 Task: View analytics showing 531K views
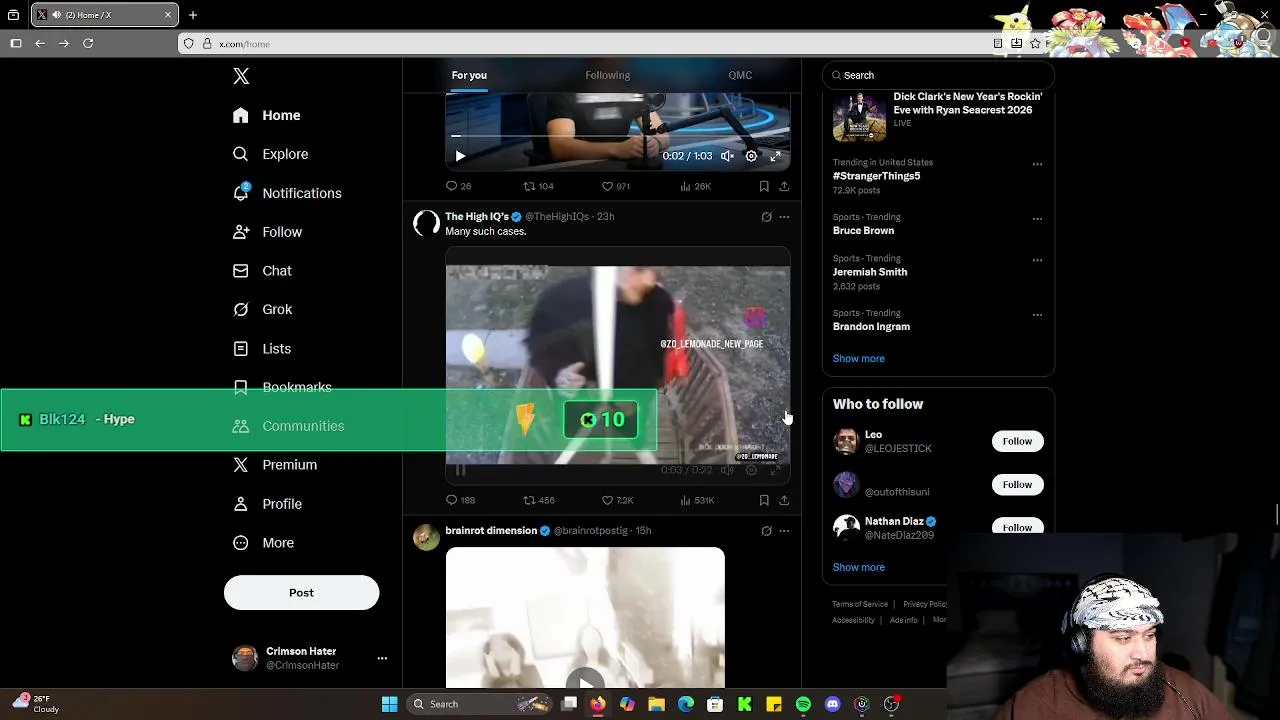point(697,500)
